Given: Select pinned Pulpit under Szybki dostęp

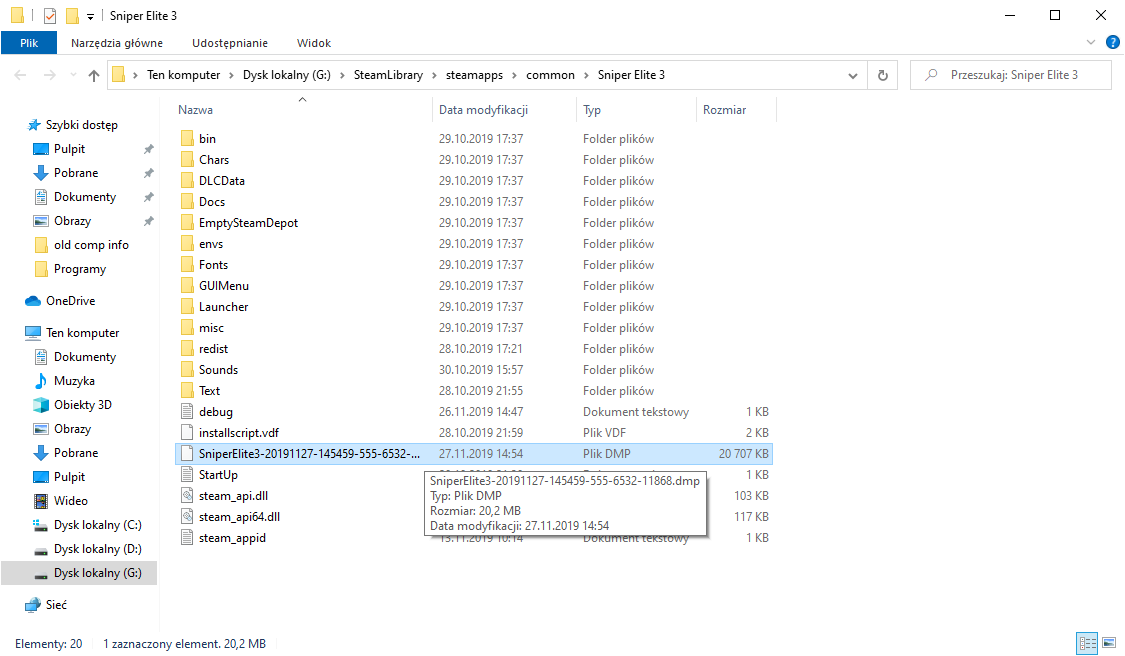Looking at the screenshot, I should point(69,149).
